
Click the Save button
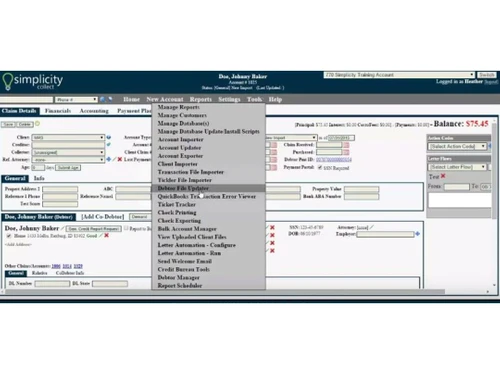8,124
